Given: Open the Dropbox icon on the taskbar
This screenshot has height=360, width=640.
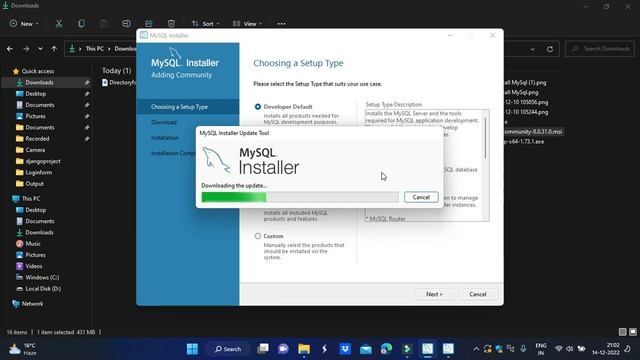Looking at the screenshot, I should (x=345, y=349).
